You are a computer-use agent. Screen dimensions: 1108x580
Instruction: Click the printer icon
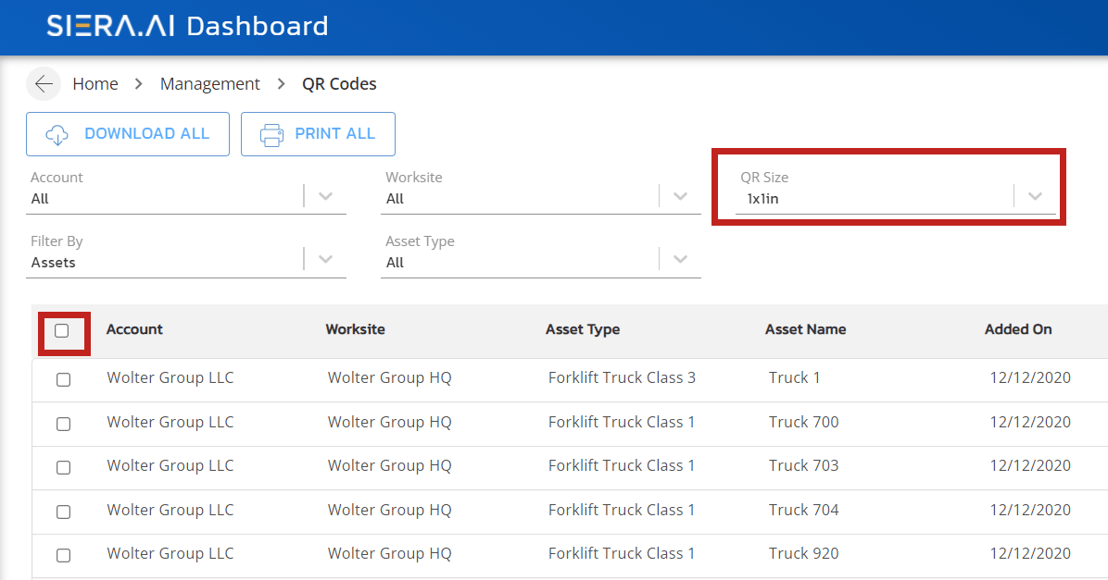click(271, 134)
